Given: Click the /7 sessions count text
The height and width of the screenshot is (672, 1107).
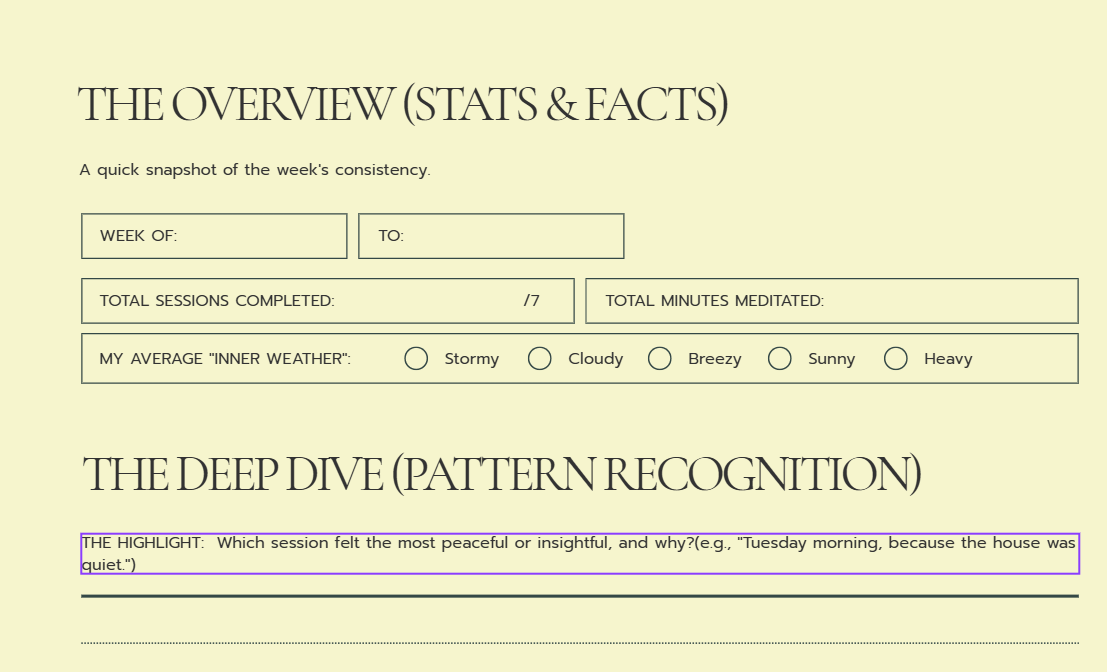Looking at the screenshot, I should pyautogui.click(x=532, y=301).
